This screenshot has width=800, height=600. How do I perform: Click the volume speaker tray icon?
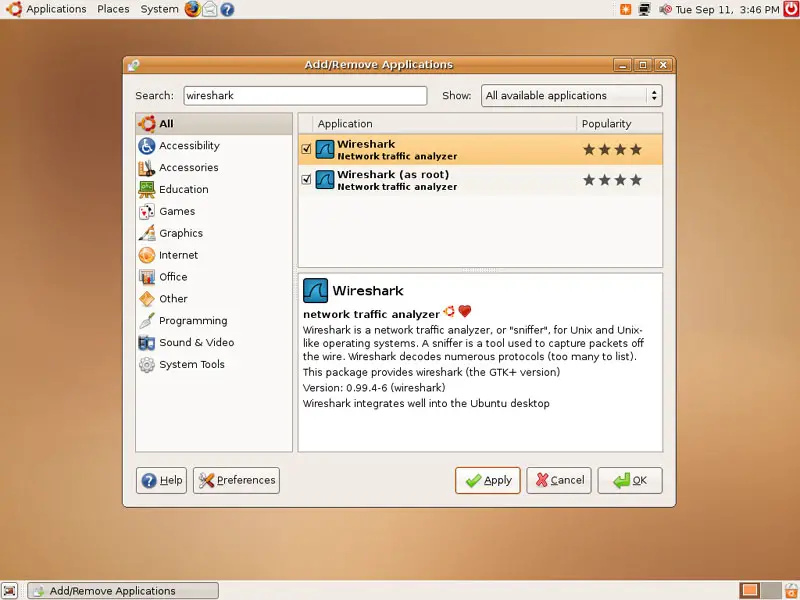coord(665,10)
